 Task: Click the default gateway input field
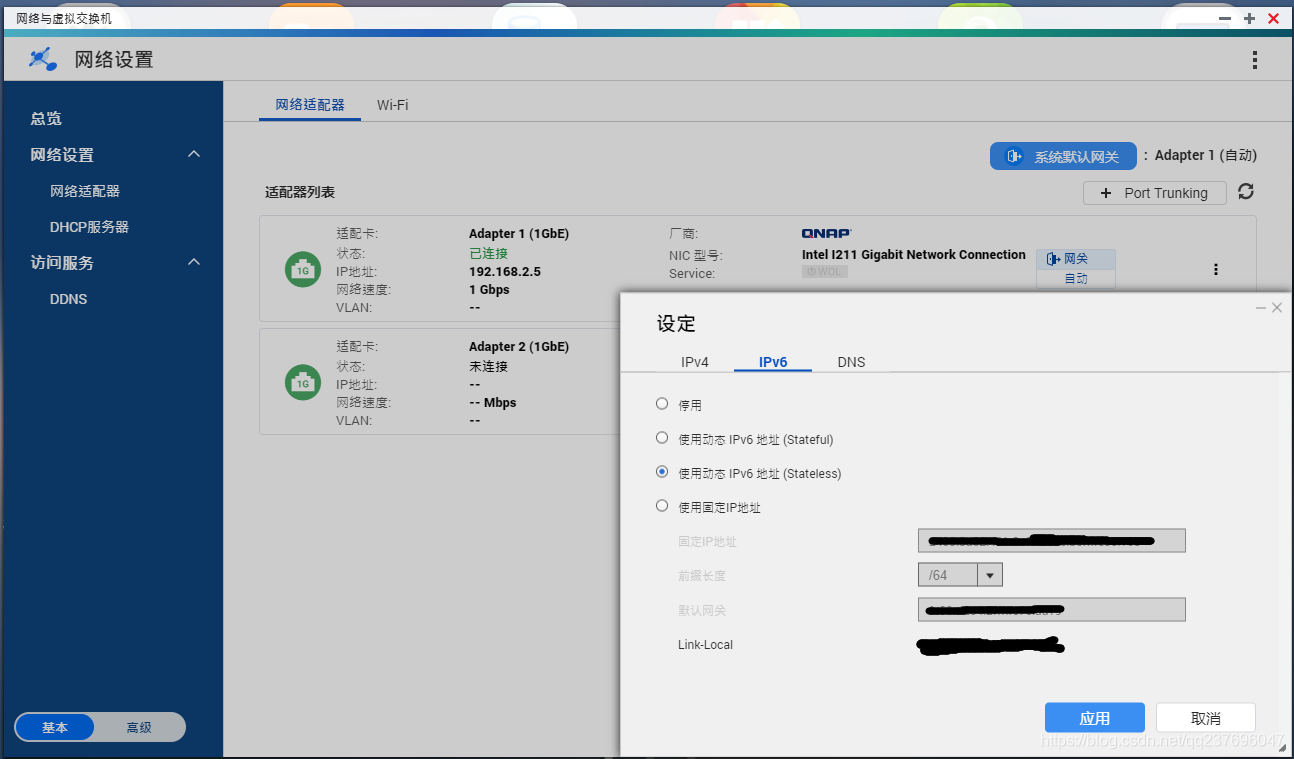pos(1052,609)
